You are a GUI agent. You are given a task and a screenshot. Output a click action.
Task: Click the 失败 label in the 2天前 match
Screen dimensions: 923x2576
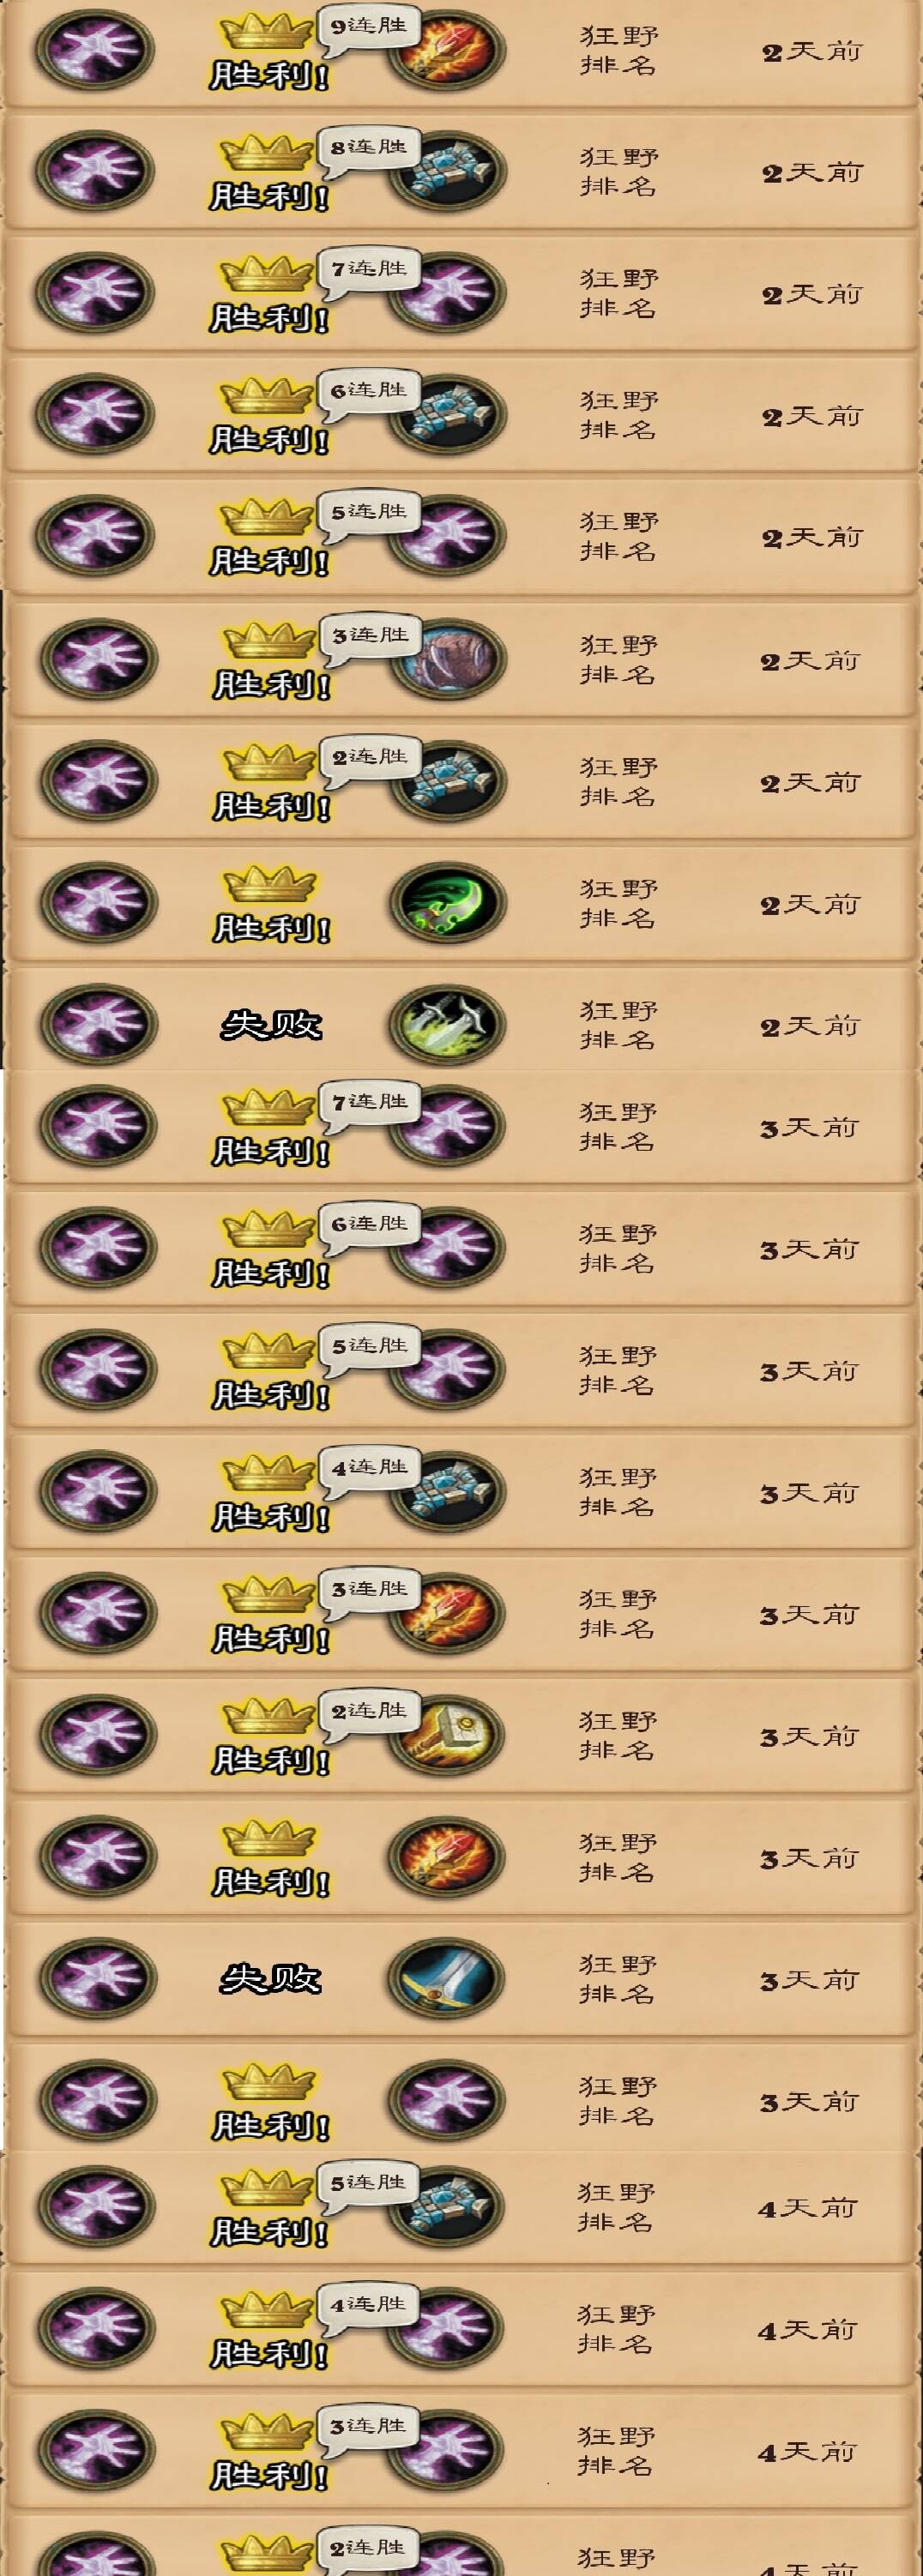coord(271,1025)
